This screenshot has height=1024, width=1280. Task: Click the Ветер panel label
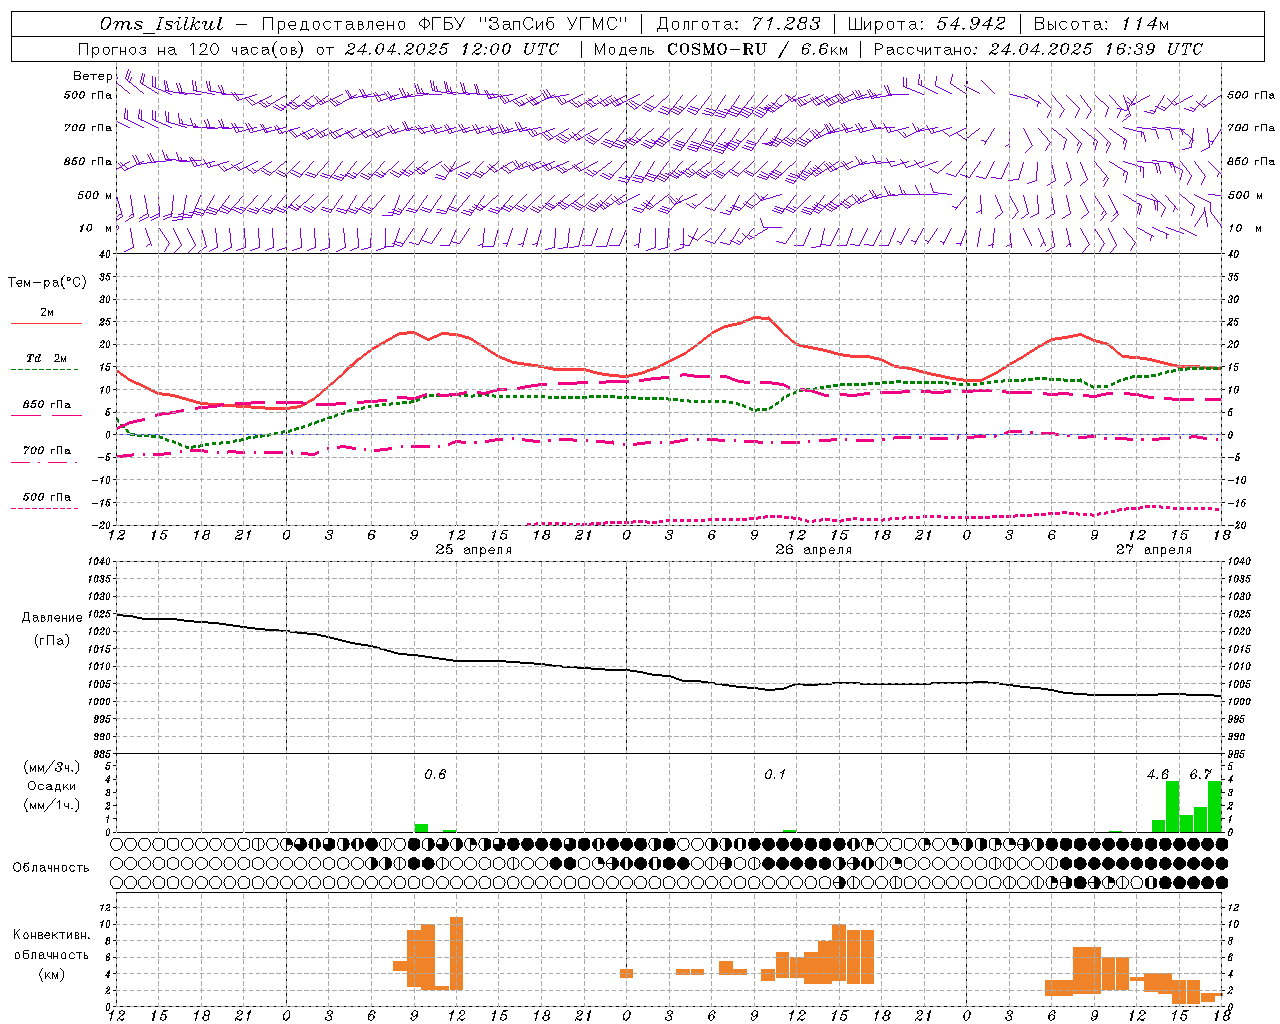tap(93, 76)
